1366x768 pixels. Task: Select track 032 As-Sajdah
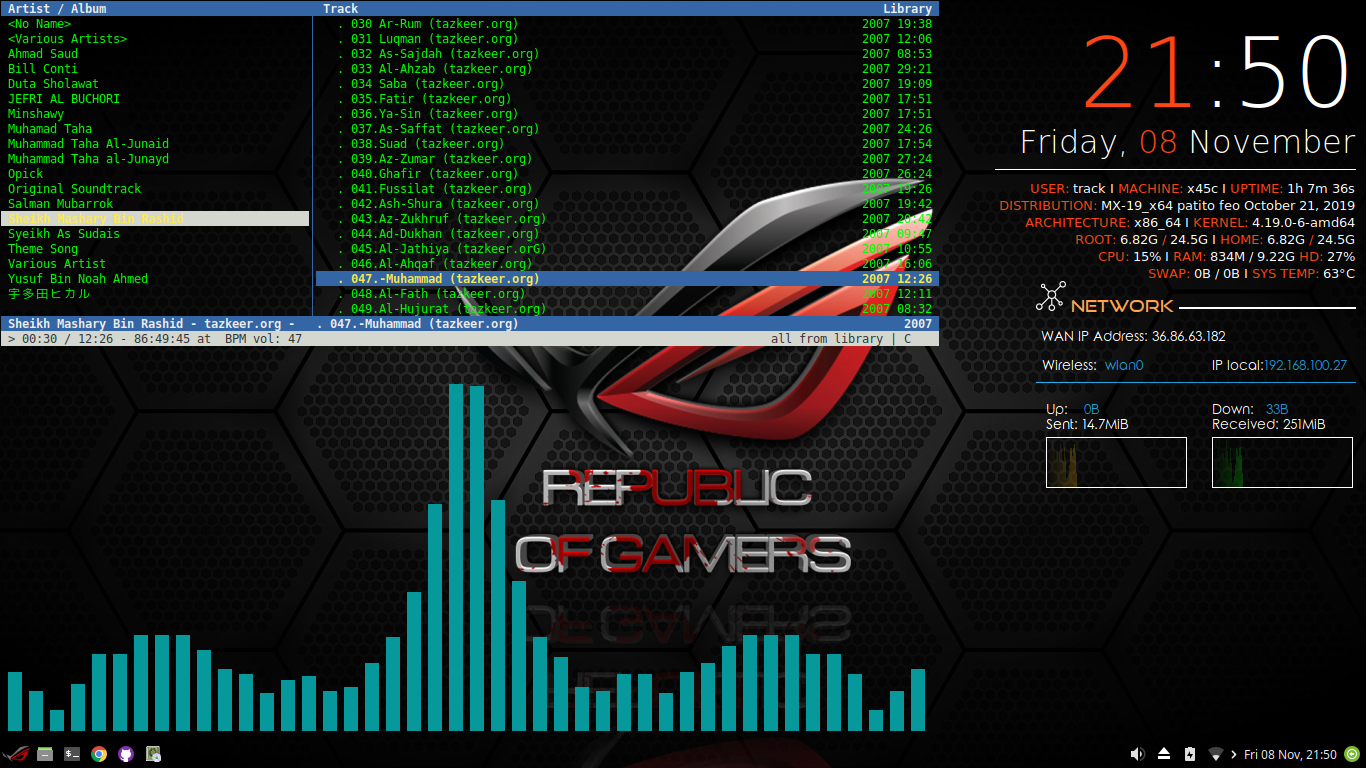[x=627, y=53]
